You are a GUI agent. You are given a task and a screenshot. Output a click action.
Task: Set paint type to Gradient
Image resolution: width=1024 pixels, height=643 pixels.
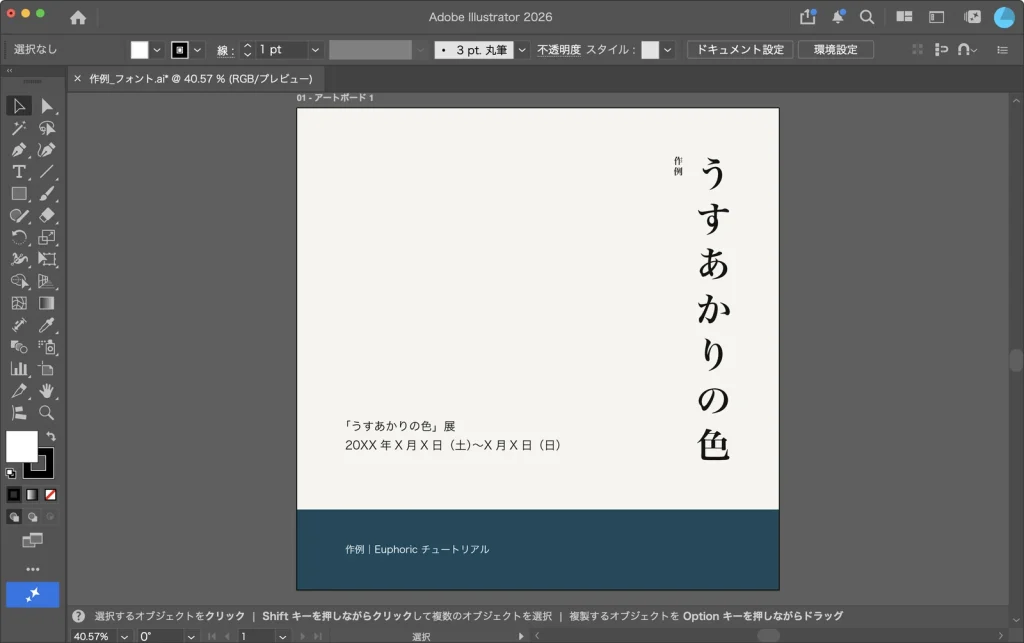(x=32, y=495)
